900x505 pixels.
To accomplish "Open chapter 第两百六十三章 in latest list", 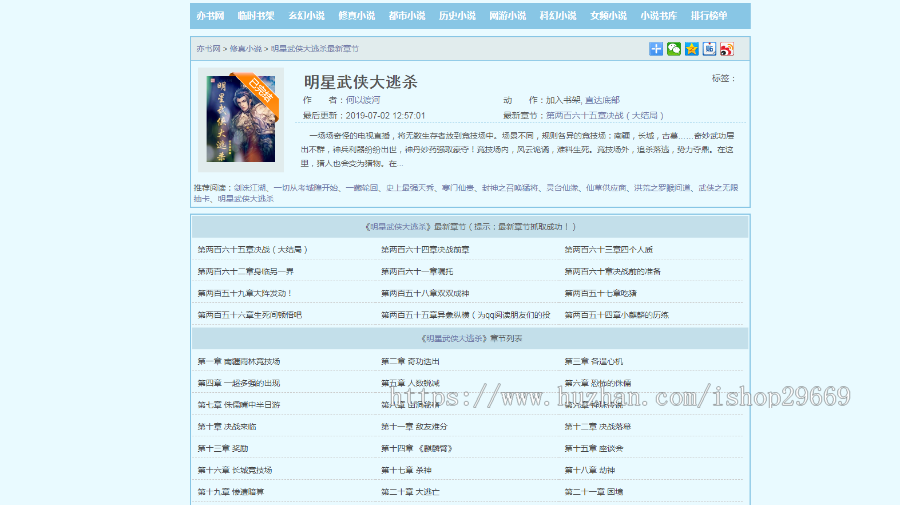I will click(x=608, y=250).
